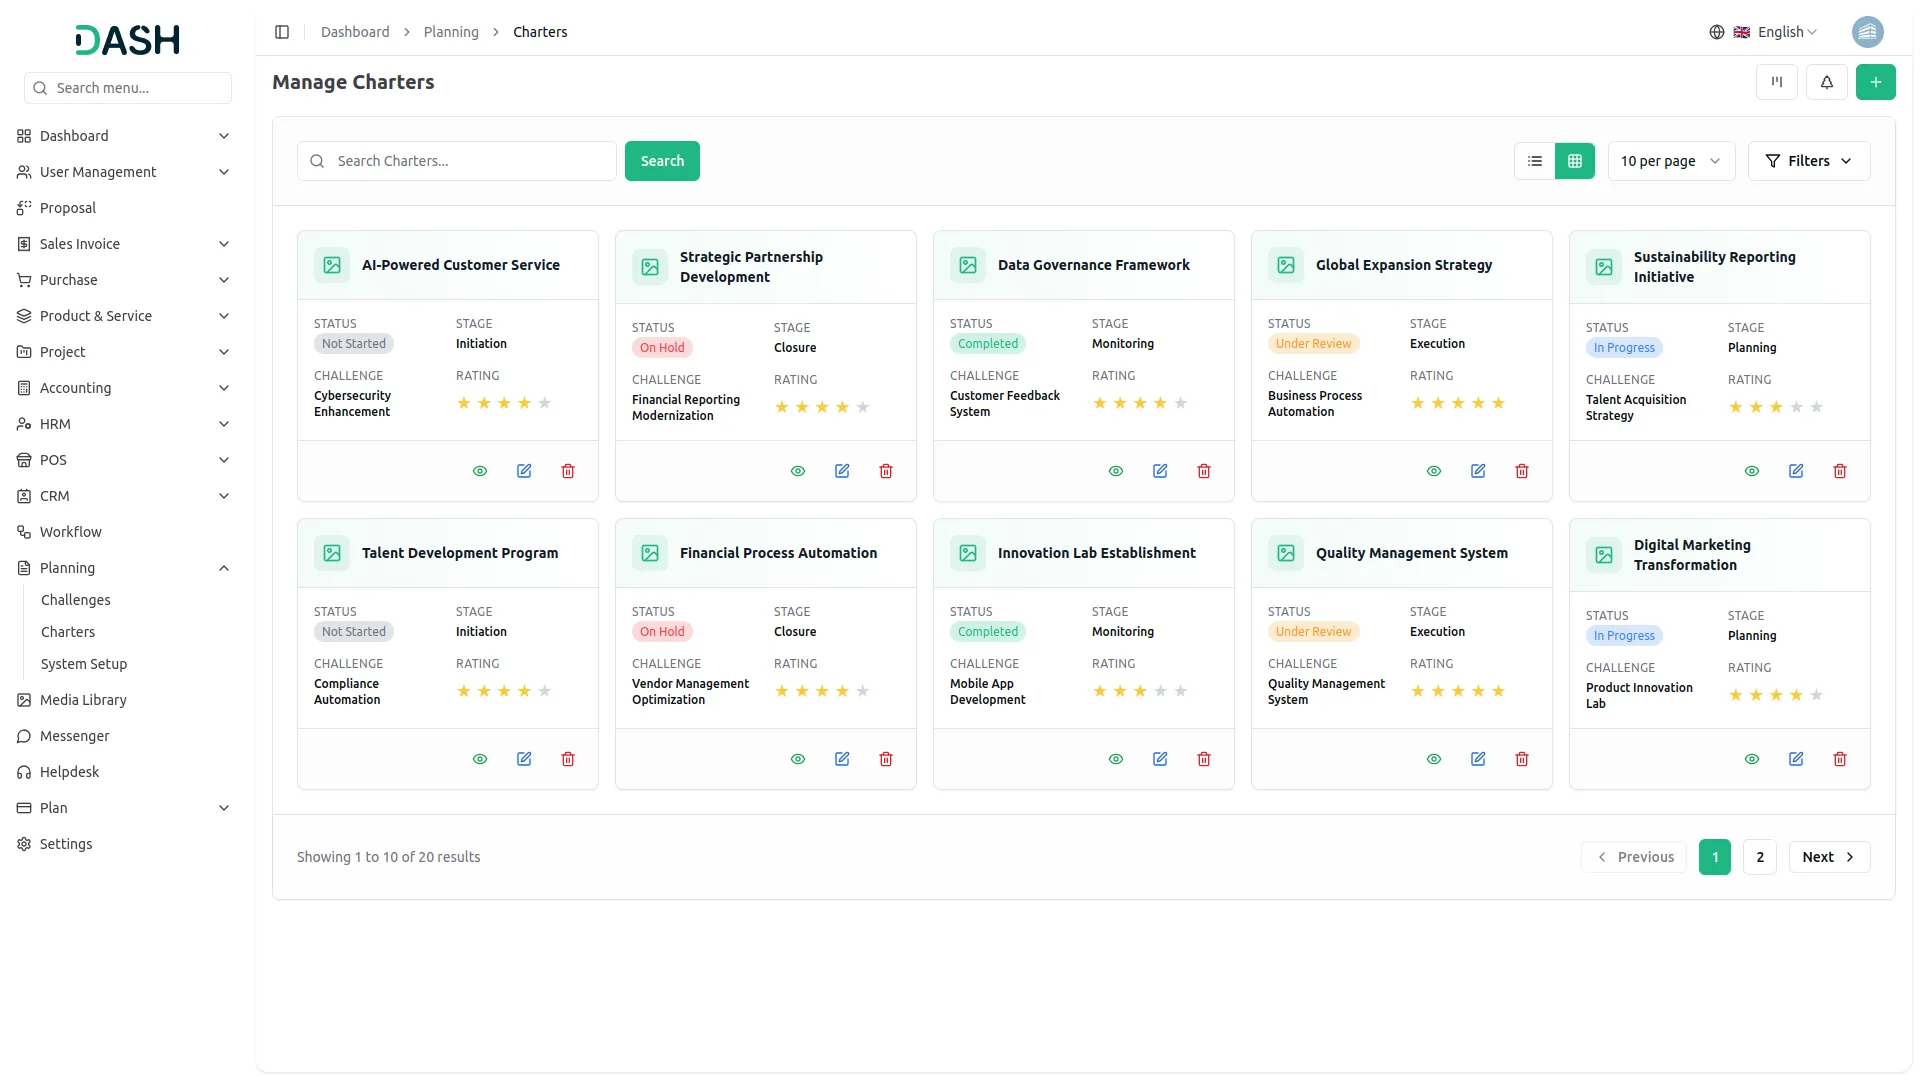Switch to list view layout
The height and width of the screenshot is (1080, 1920).
[x=1534, y=161]
